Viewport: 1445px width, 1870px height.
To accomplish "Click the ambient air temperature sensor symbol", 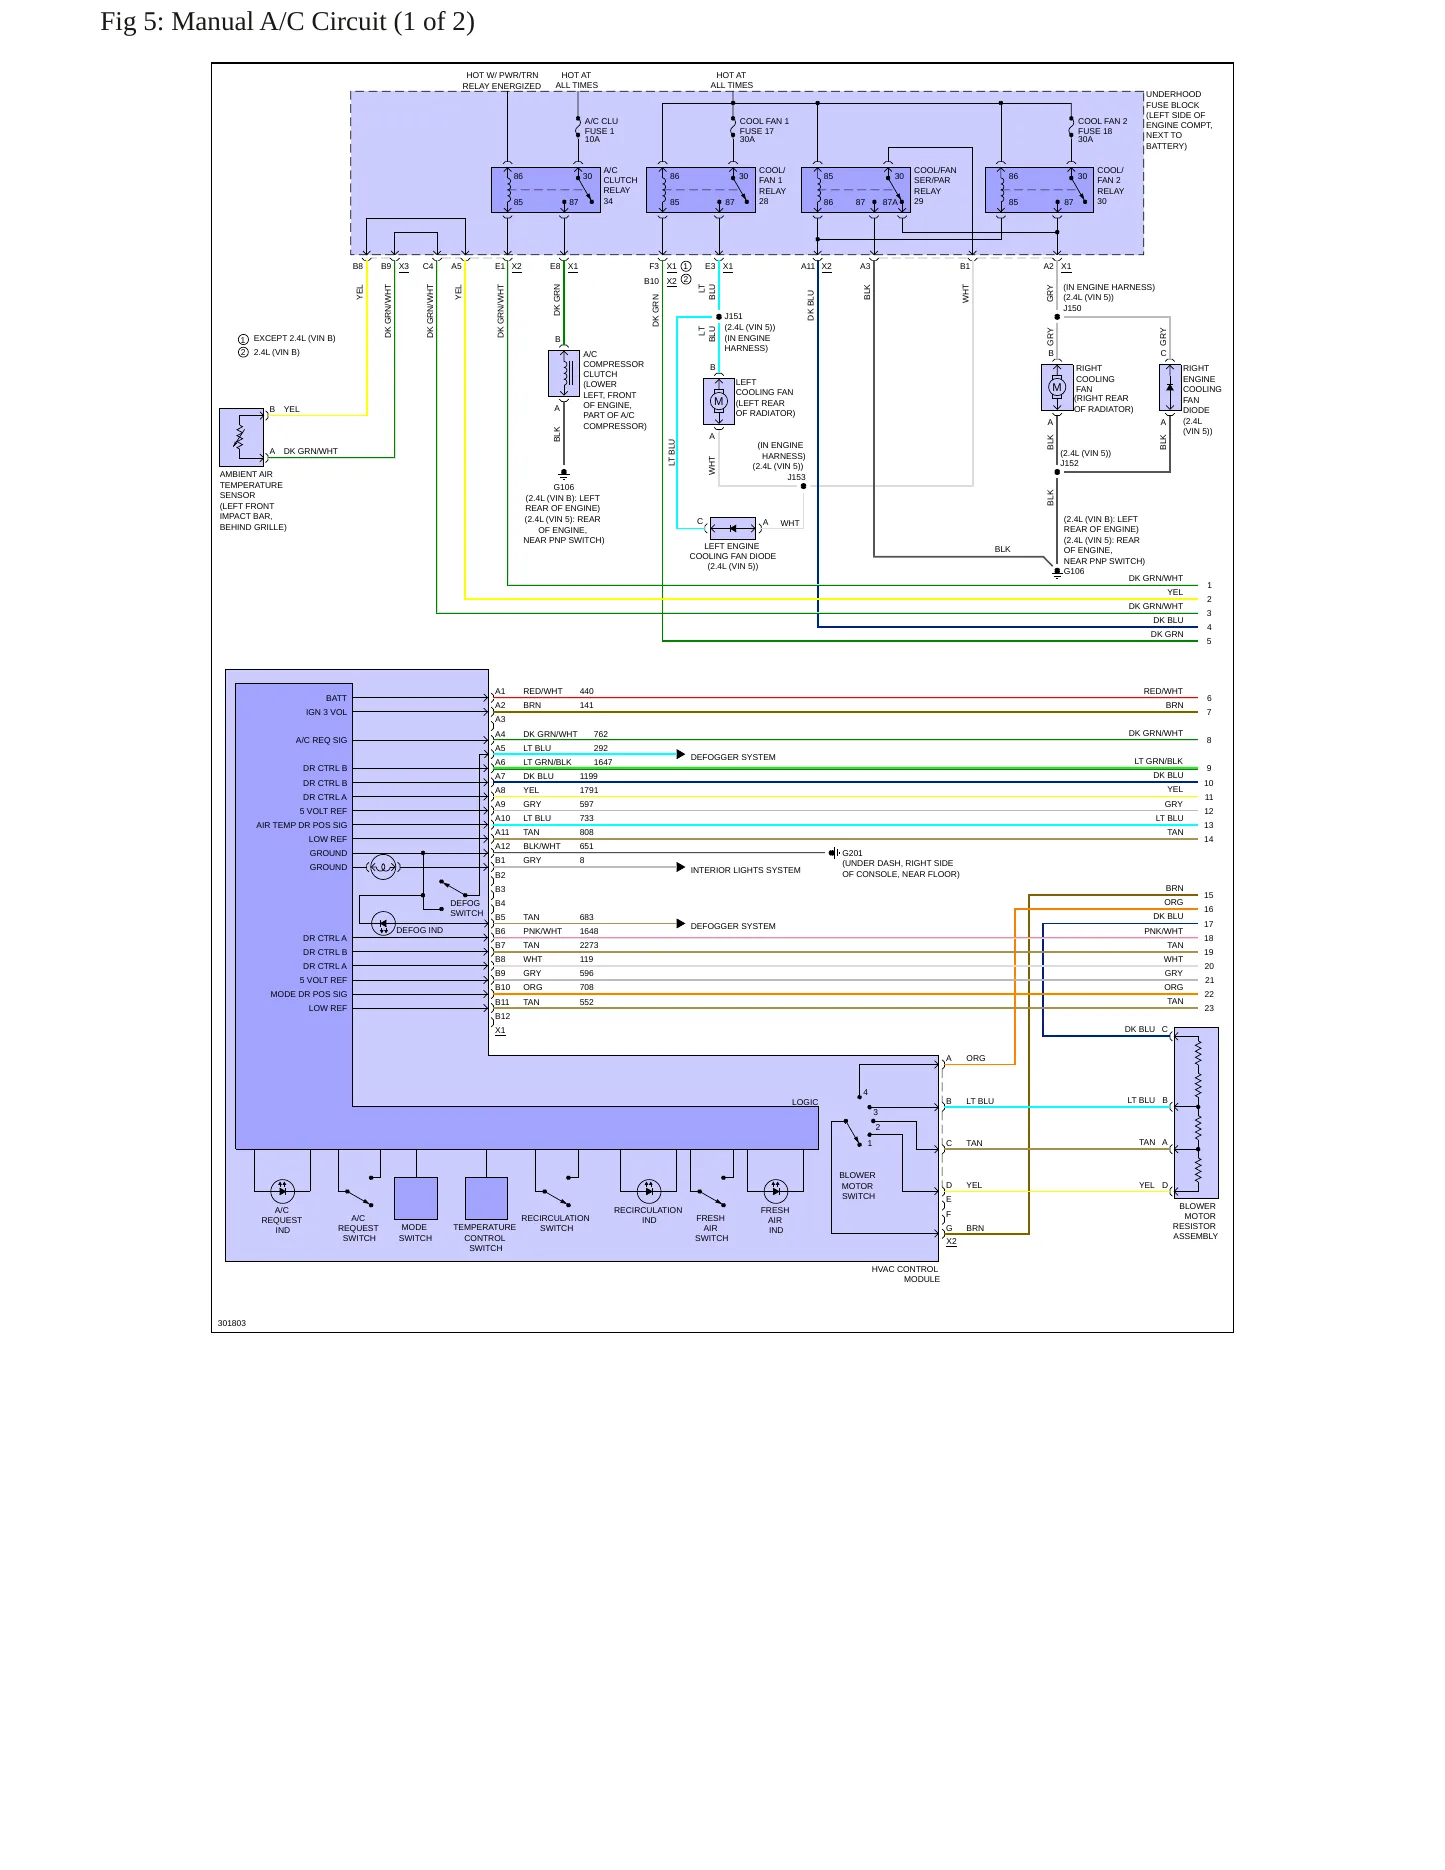I will click(241, 437).
